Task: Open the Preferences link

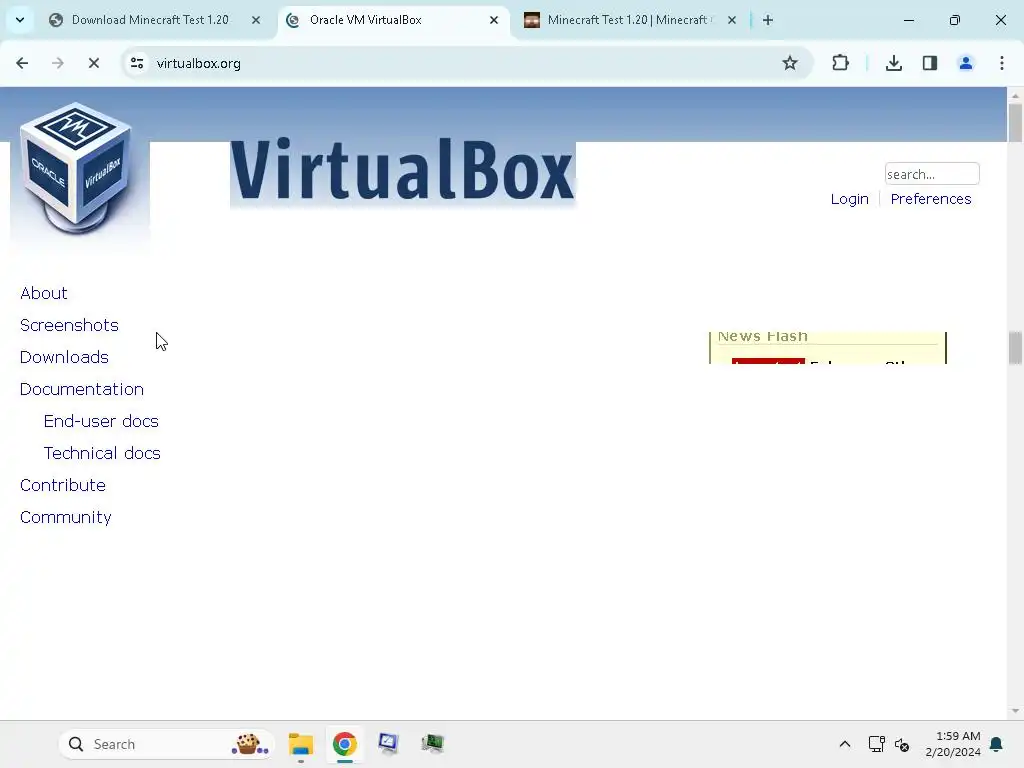Action: 931,199
